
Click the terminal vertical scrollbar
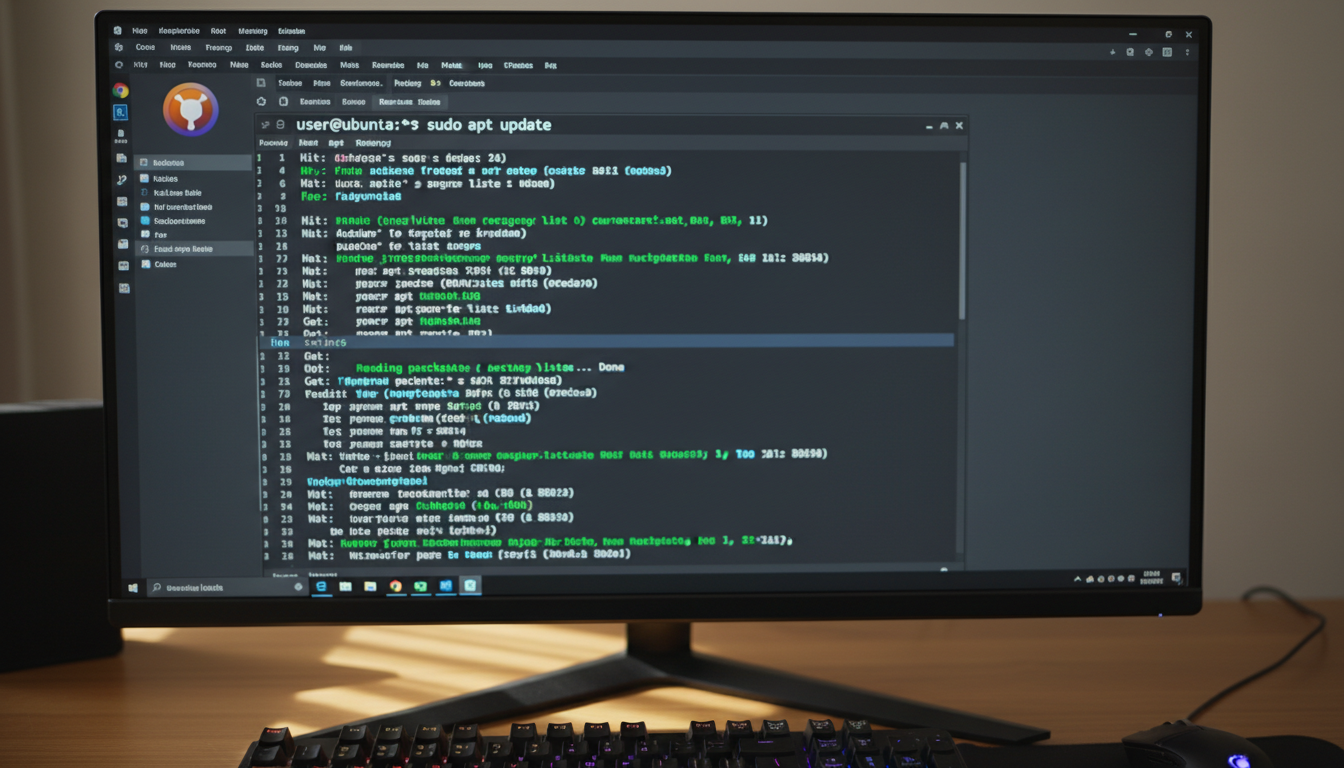[x=963, y=240]
